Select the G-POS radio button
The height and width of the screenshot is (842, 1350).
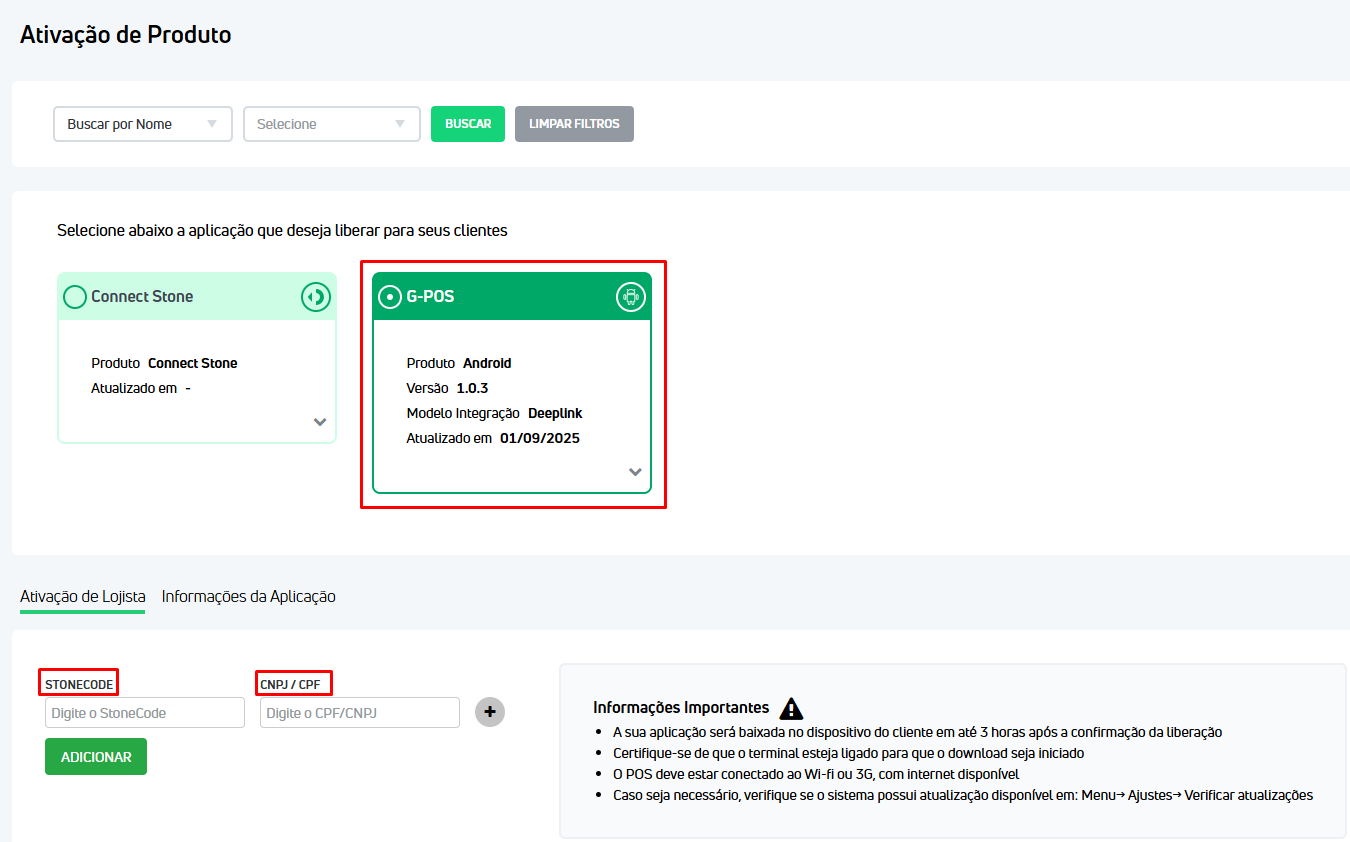390,297
